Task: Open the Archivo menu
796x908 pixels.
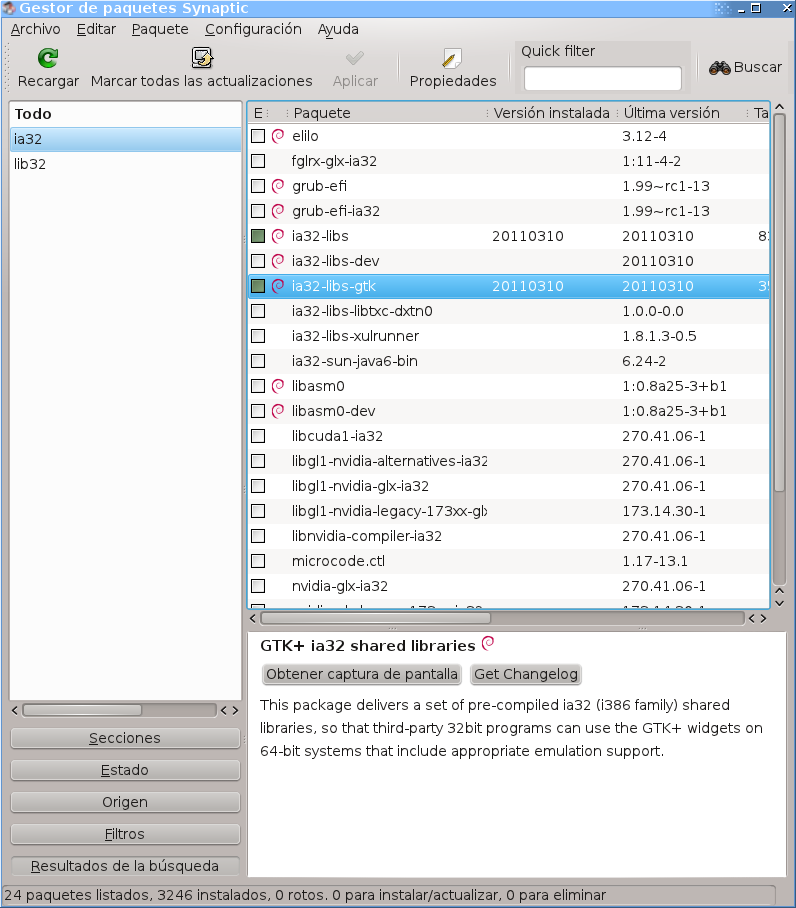Action: pos(35,29)
